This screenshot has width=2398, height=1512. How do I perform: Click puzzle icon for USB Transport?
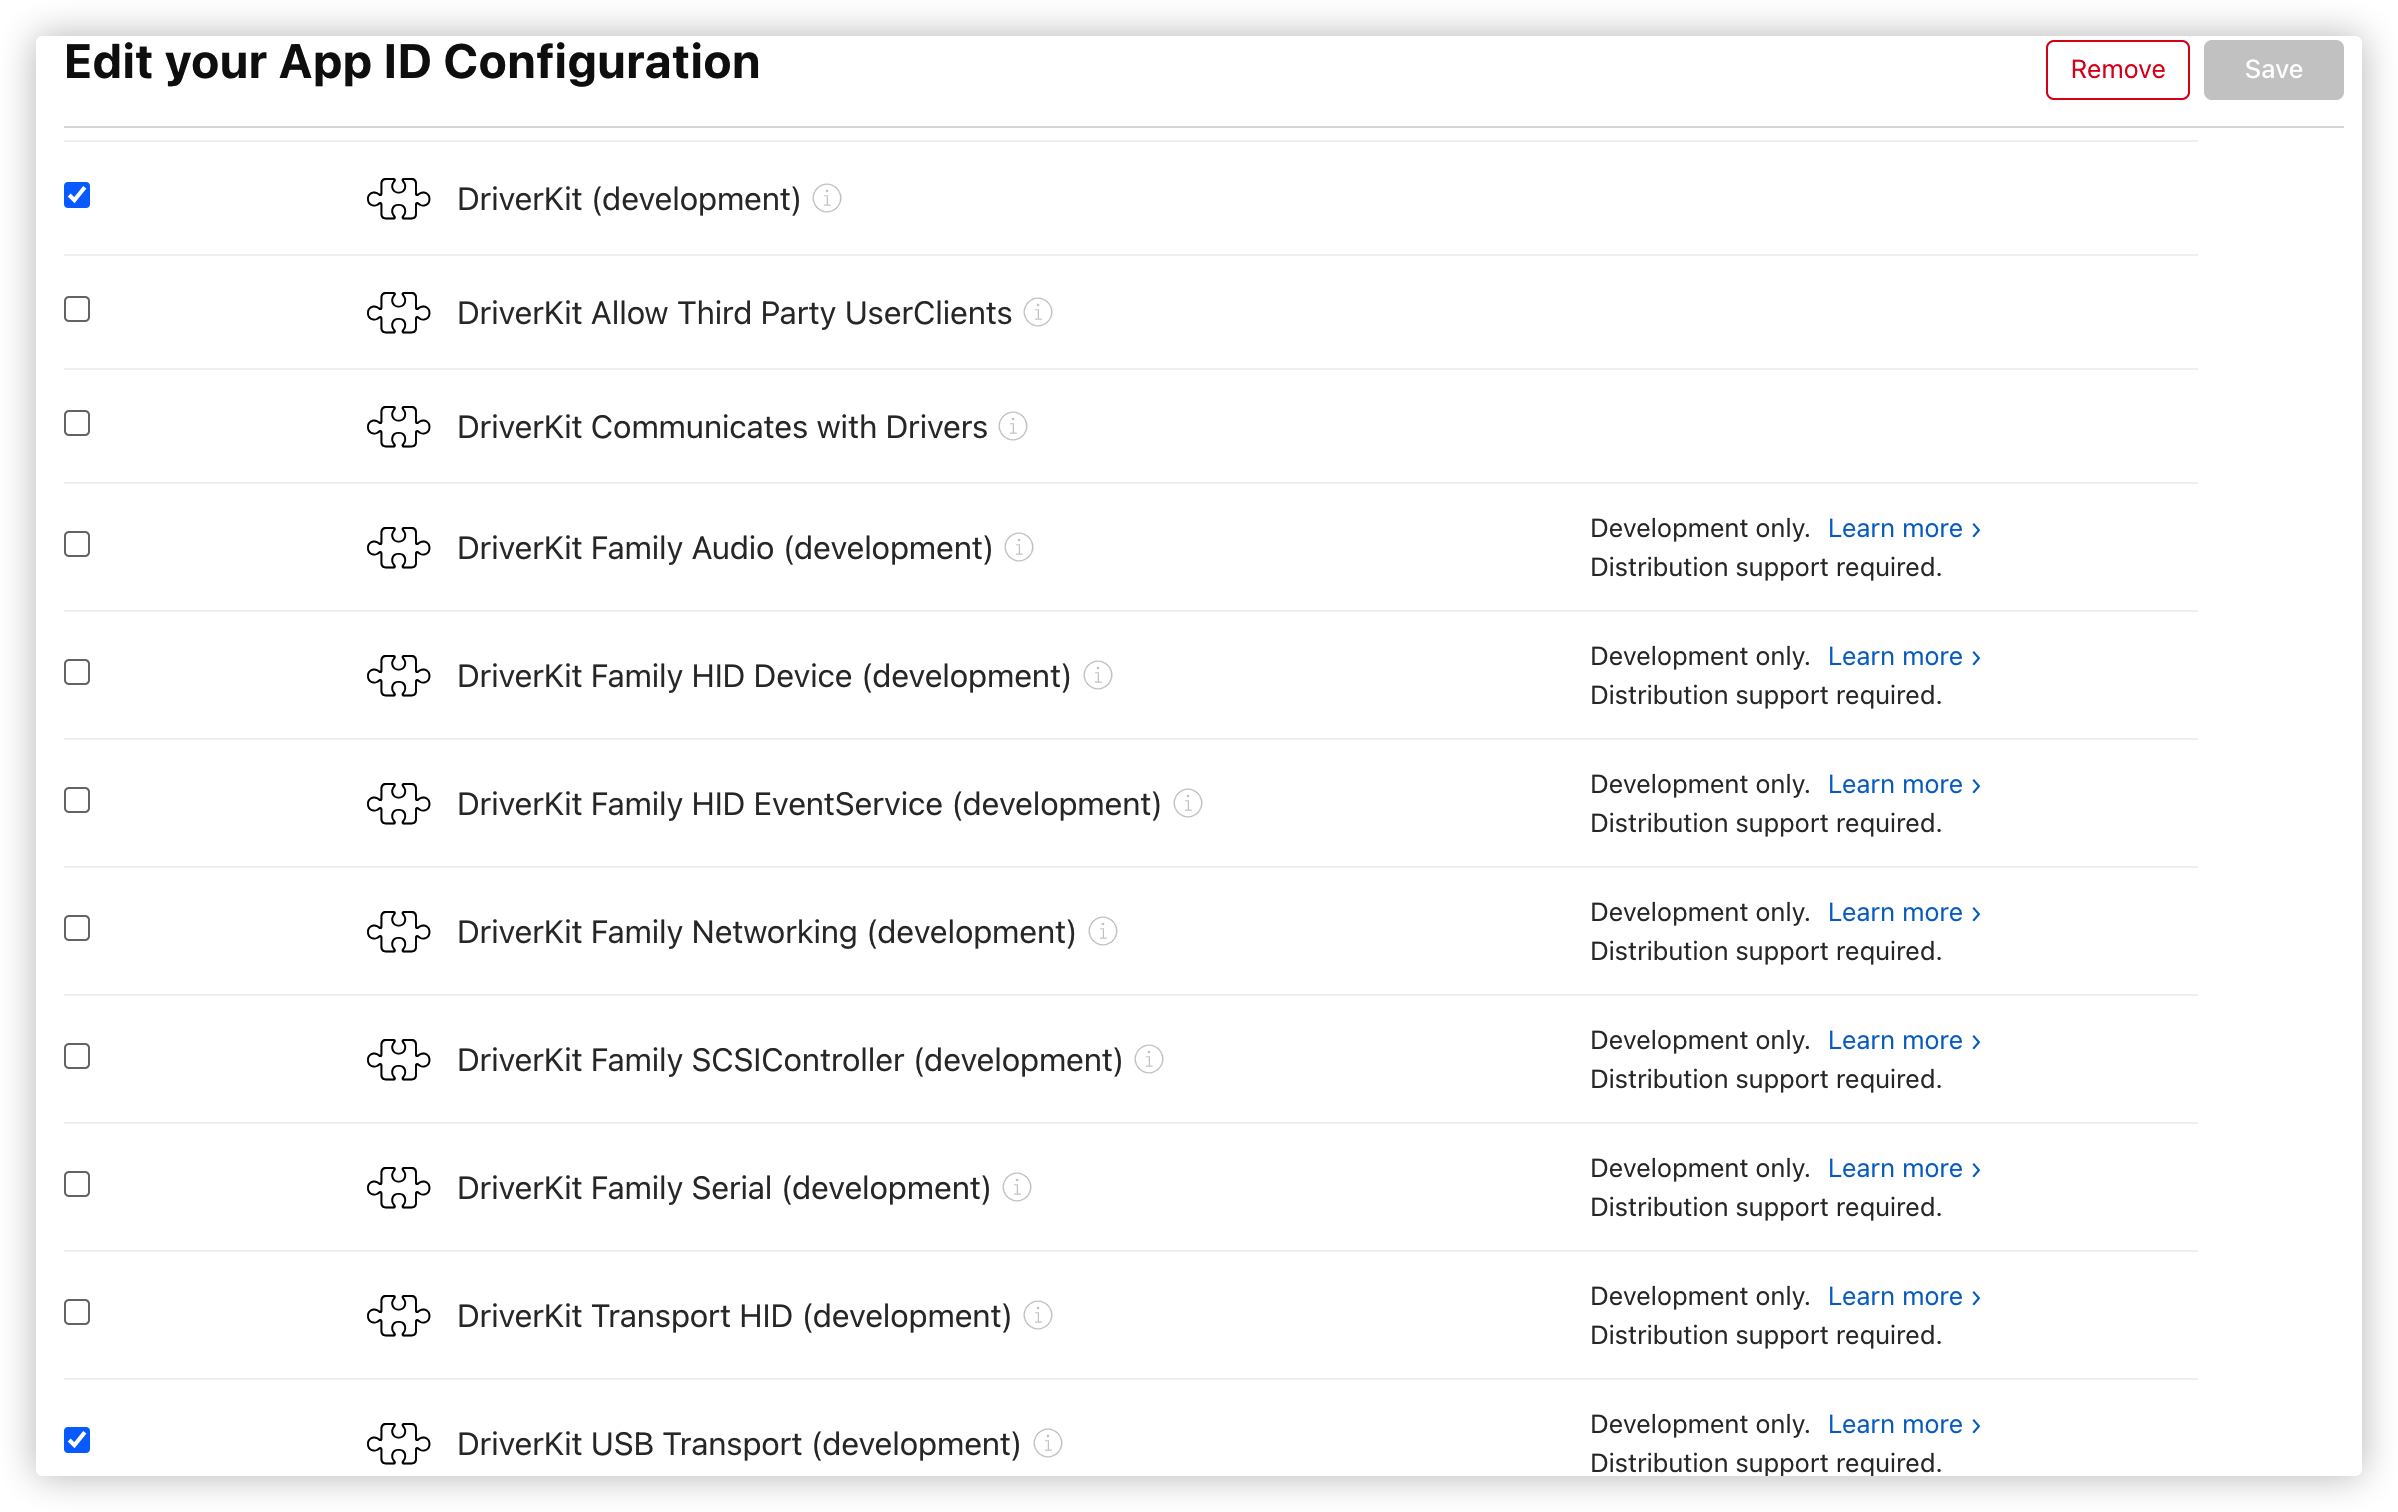(x=398, y=1443)
